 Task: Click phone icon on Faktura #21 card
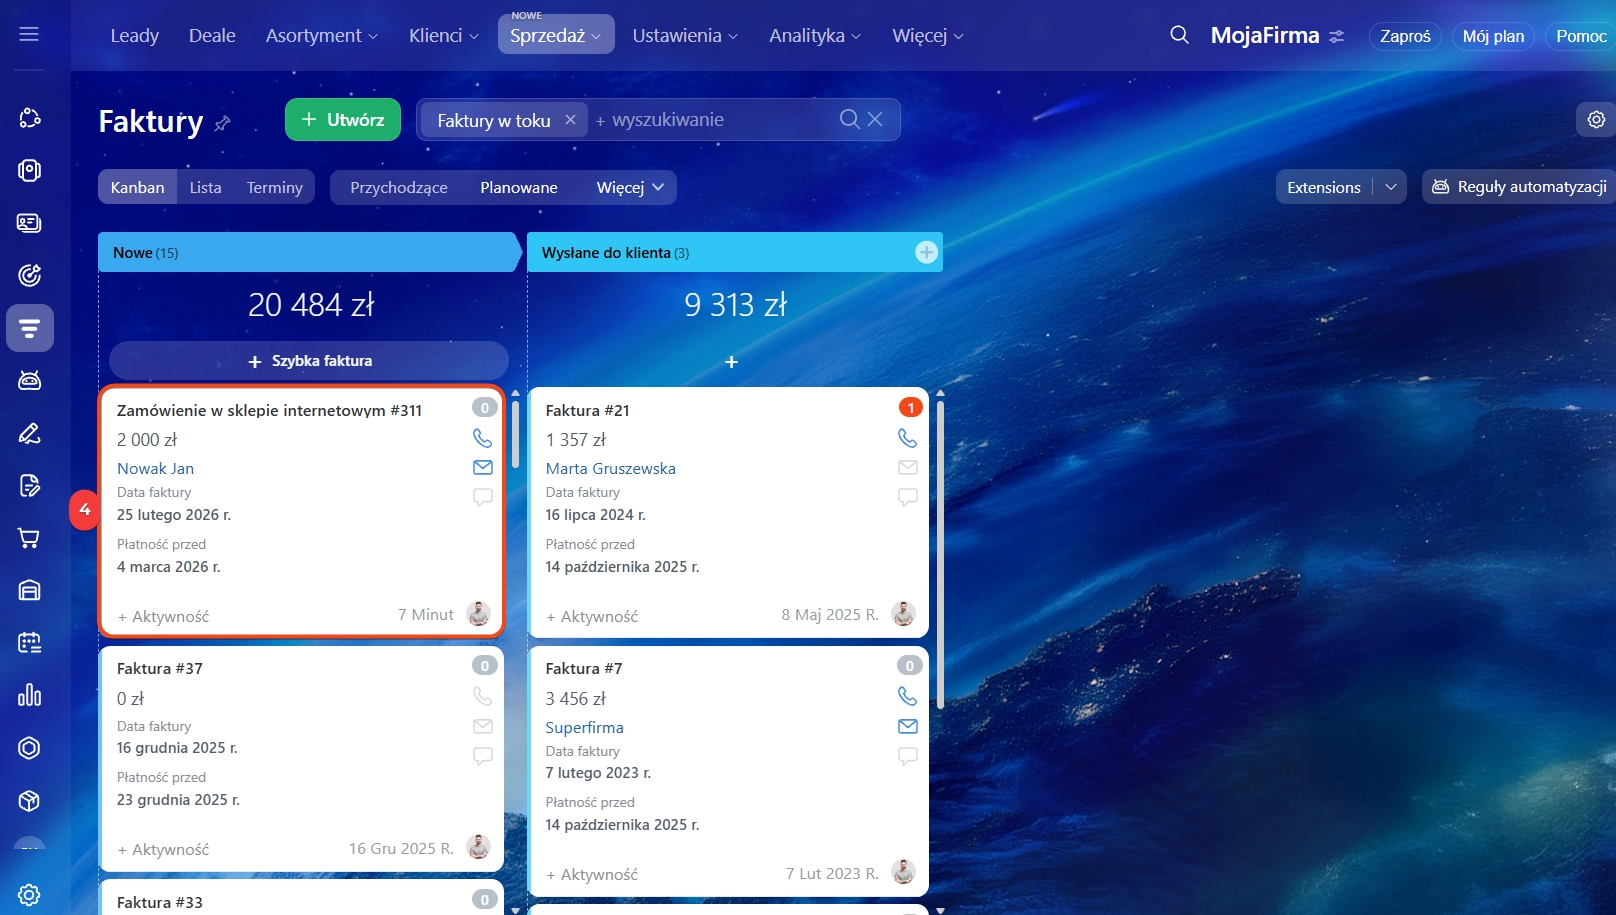tap(908, 438)
